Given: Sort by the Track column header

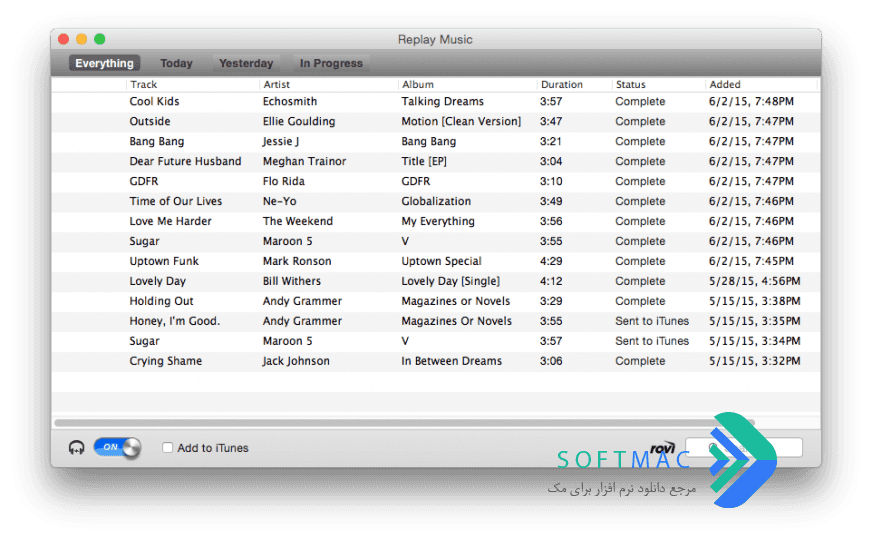Looking at the screenshot, I should (x=192, y=85).
